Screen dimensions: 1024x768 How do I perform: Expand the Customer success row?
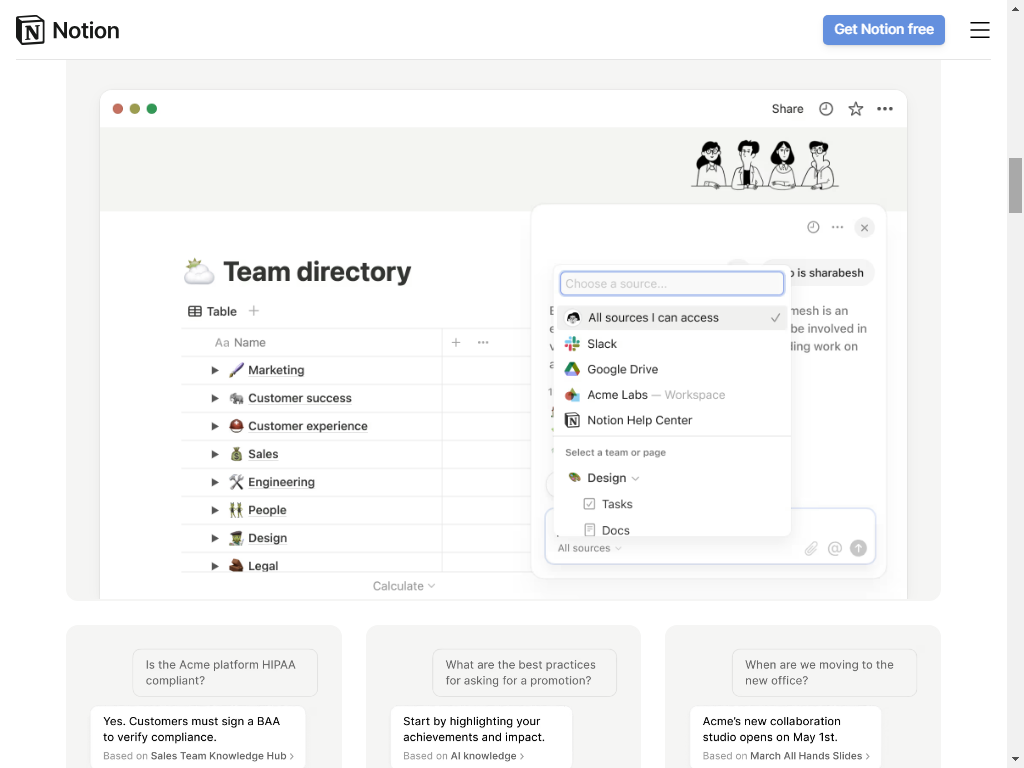point(215,398)
